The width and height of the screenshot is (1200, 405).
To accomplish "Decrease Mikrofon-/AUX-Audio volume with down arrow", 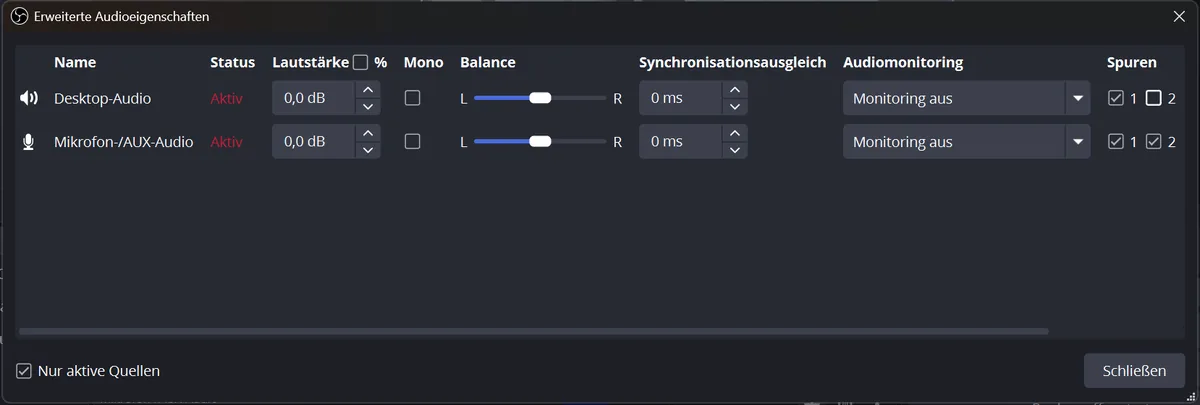I will [x=368, y=151].
